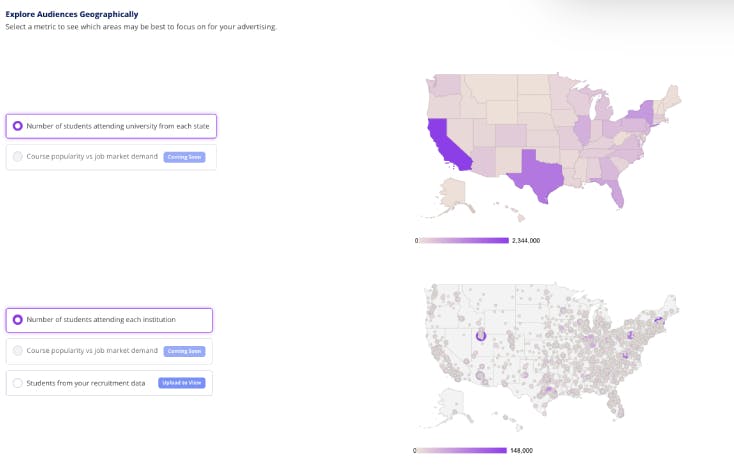Select lower Course popularity vs job market demand
Image resolution: width=734 pixels, height=468 pixels.
coord(109,351)
